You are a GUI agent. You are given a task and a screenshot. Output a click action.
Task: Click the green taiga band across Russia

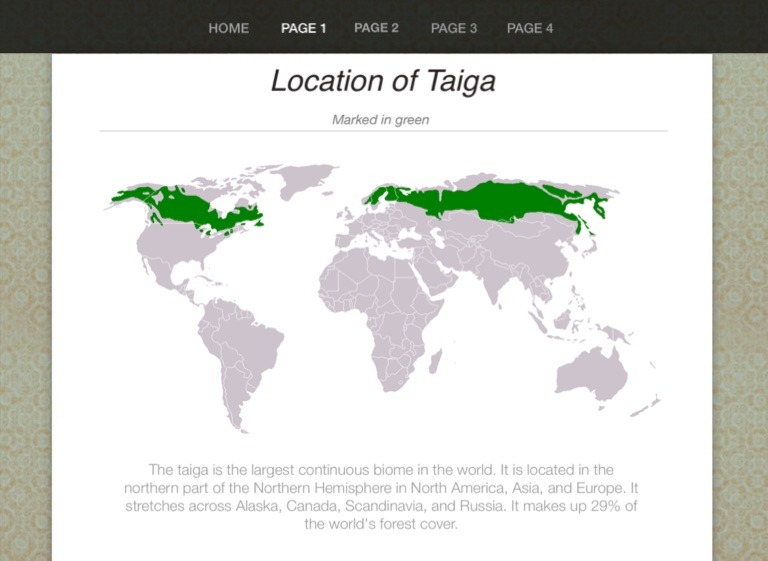pos(490,200)
